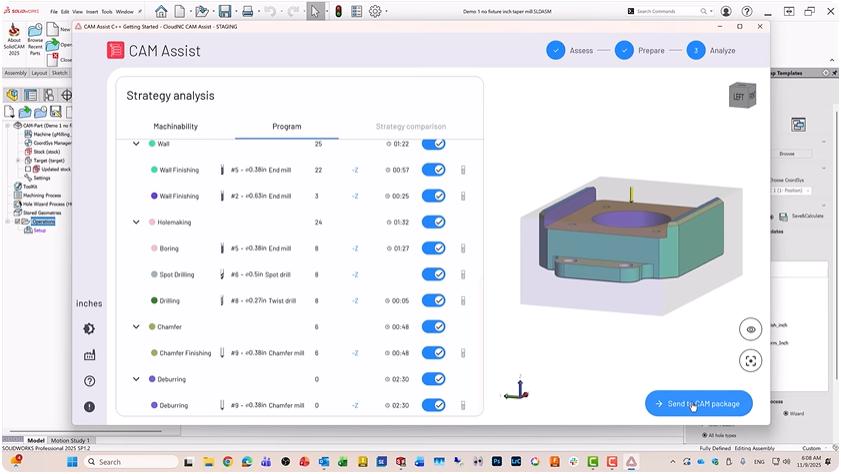Click drag handle on Boring row
The width and height of the screenshot is (841, 474).
tap(463, 248)
